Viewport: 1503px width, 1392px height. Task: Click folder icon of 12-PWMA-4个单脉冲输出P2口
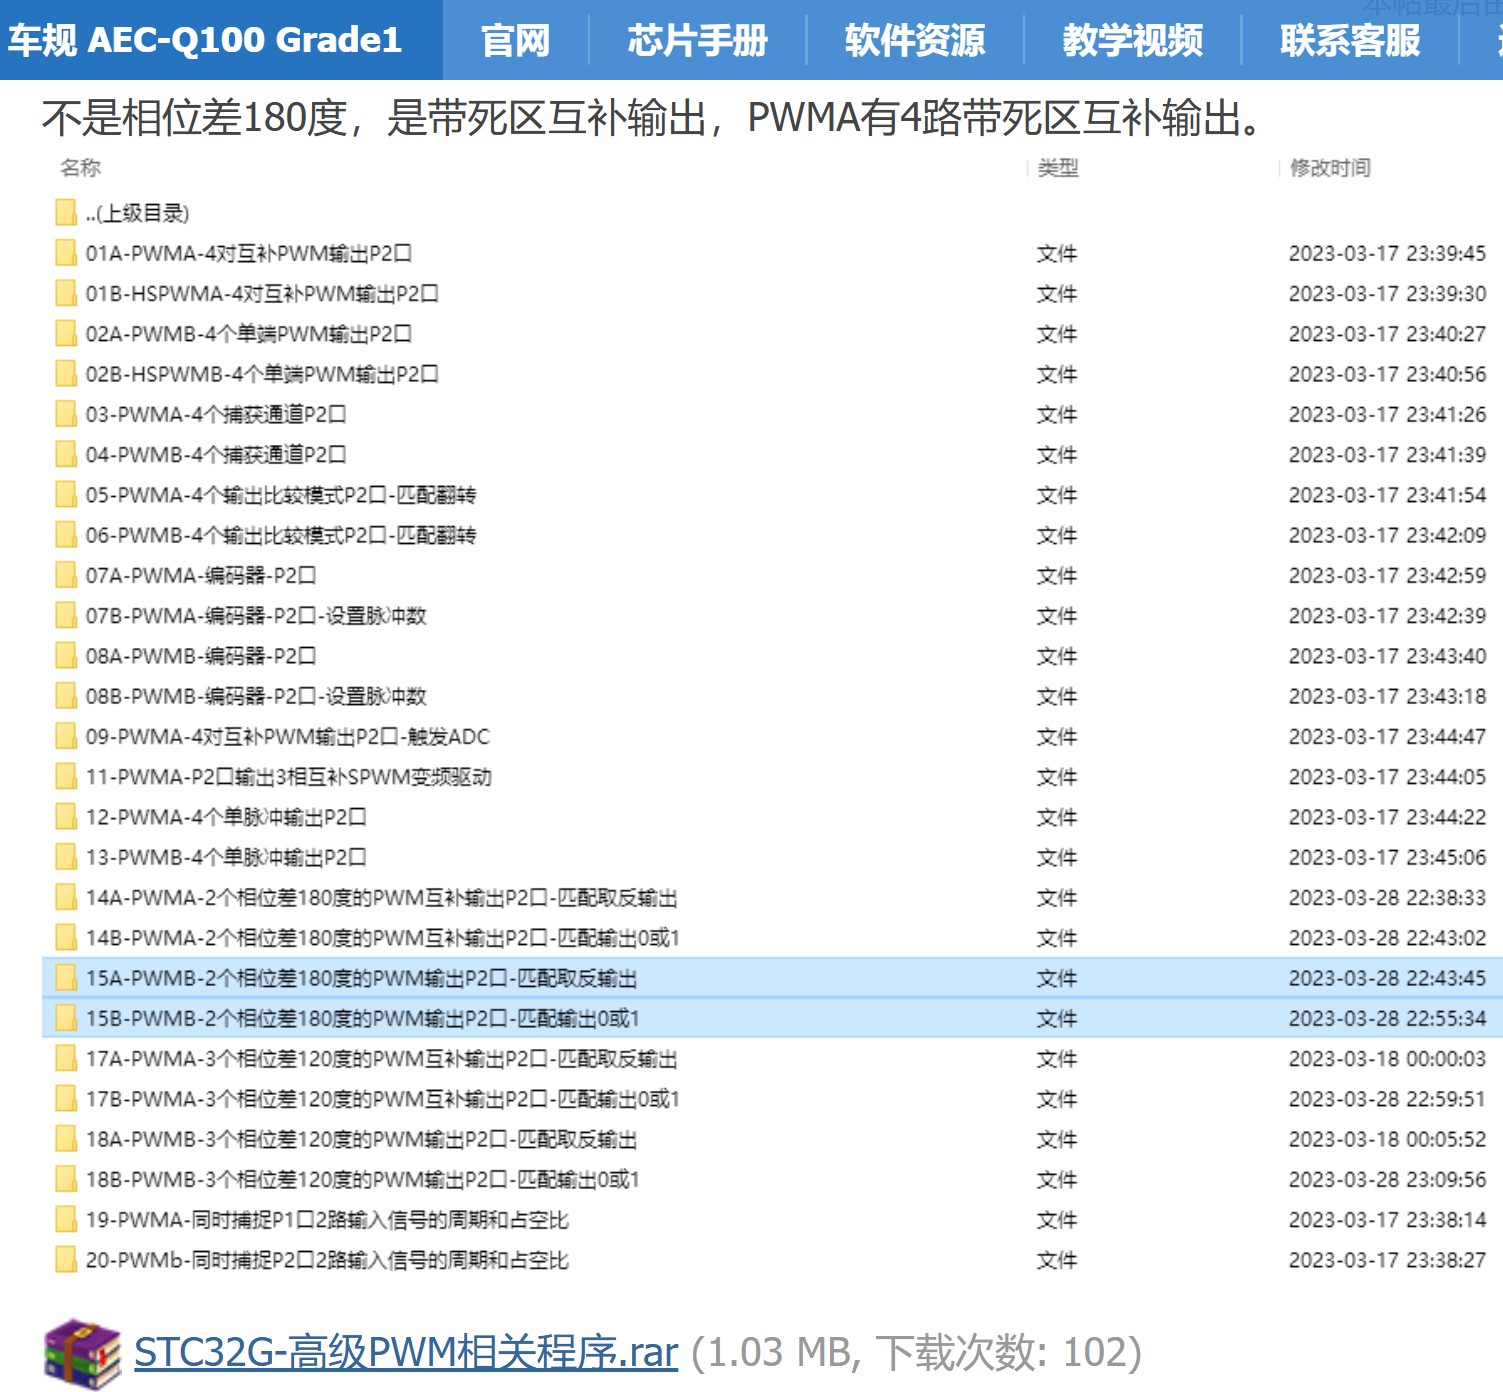[66, 816]
